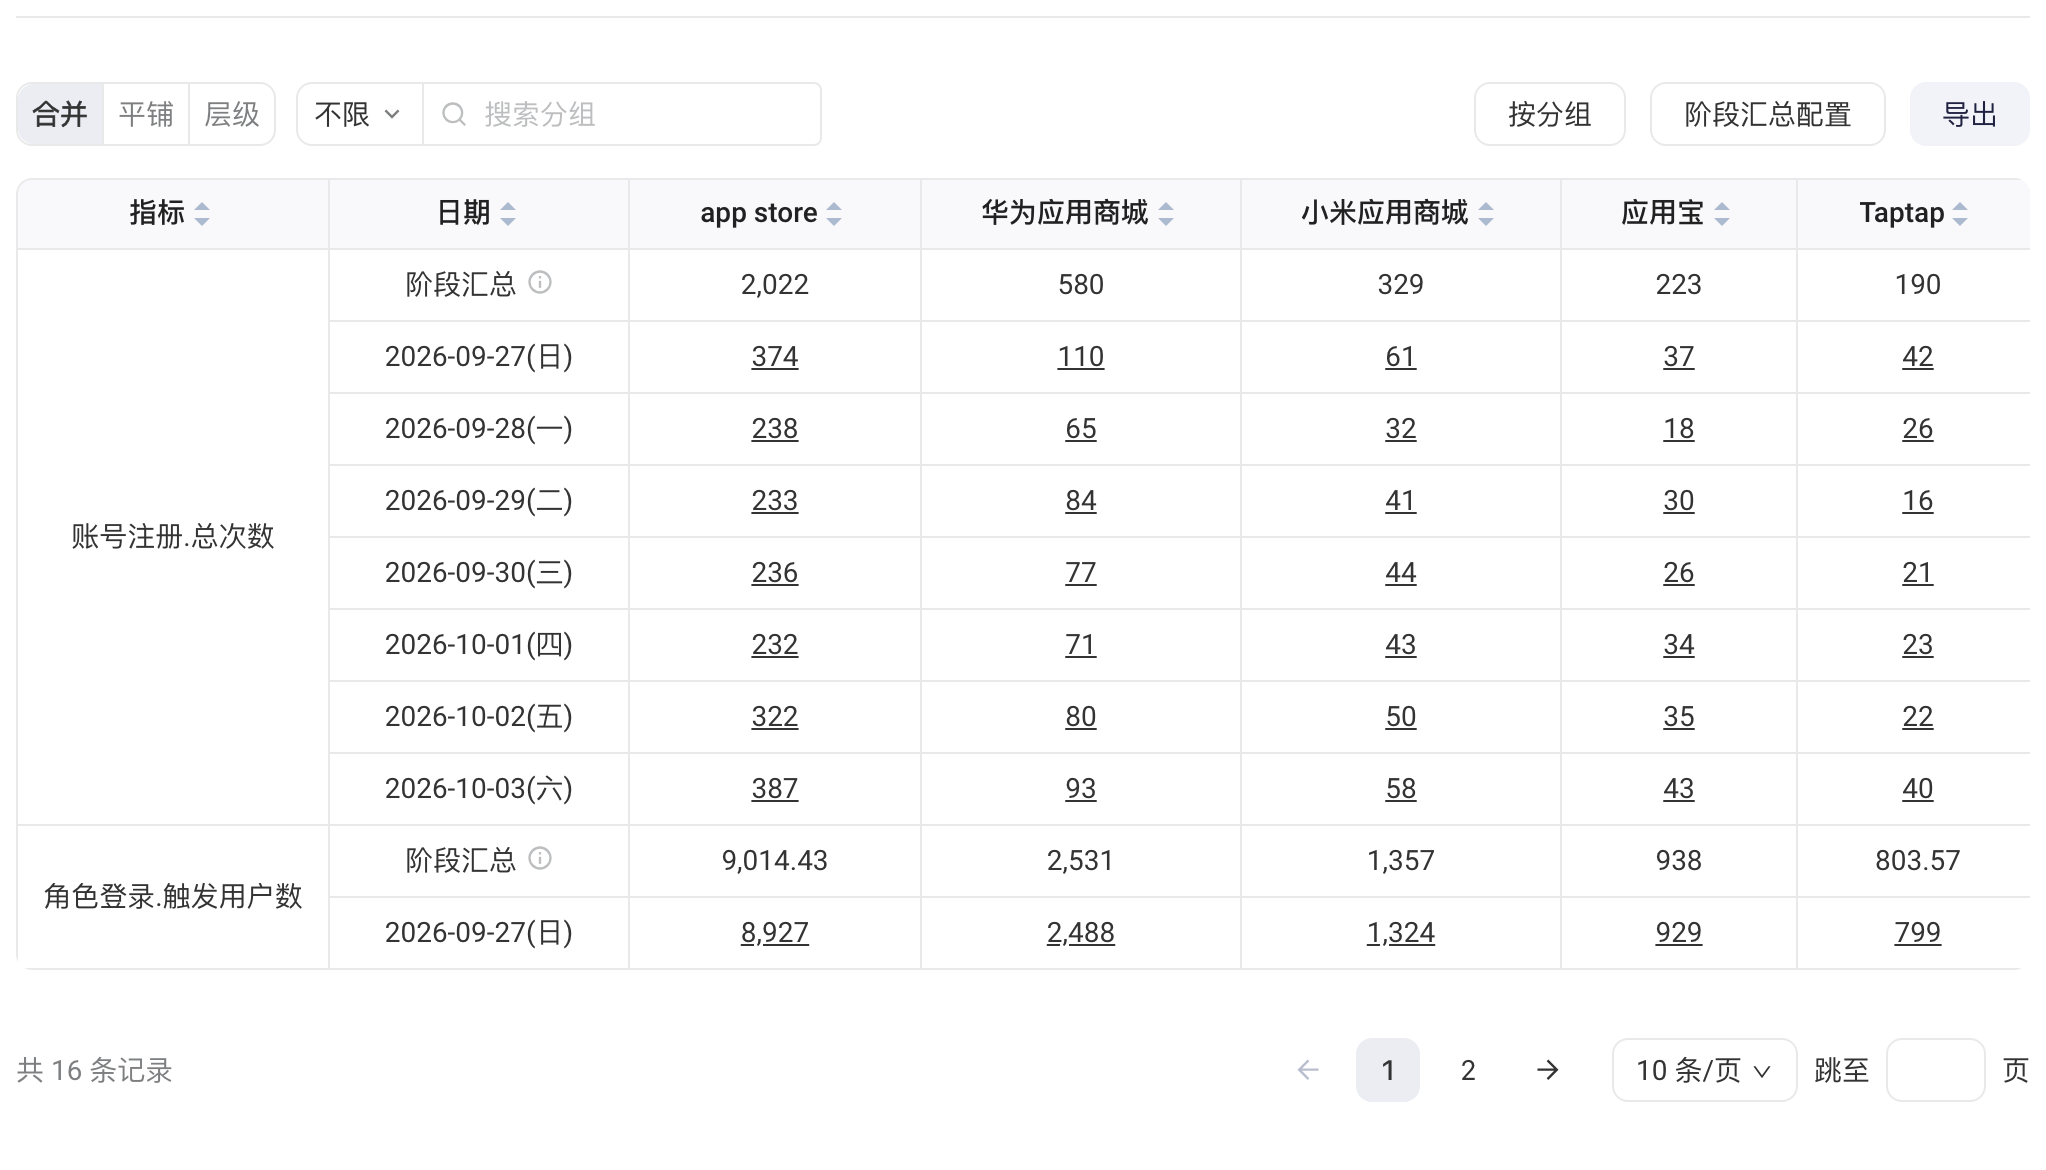Screen dimensions: 2046x1170
Task: Open app store value 8,927
Action: point(775,933)
